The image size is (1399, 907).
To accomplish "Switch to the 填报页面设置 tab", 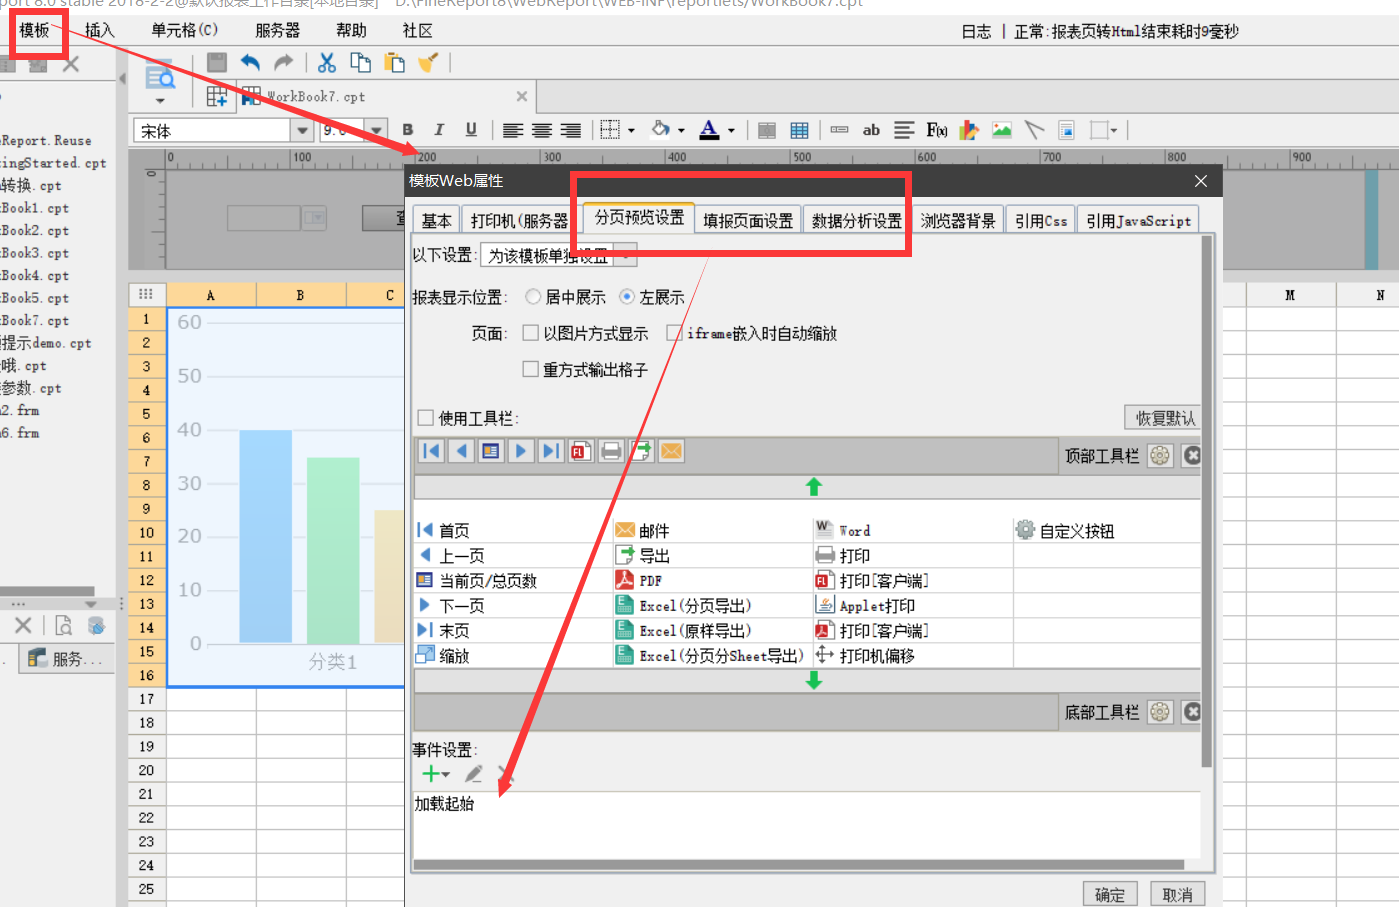I will coord(748,221).
